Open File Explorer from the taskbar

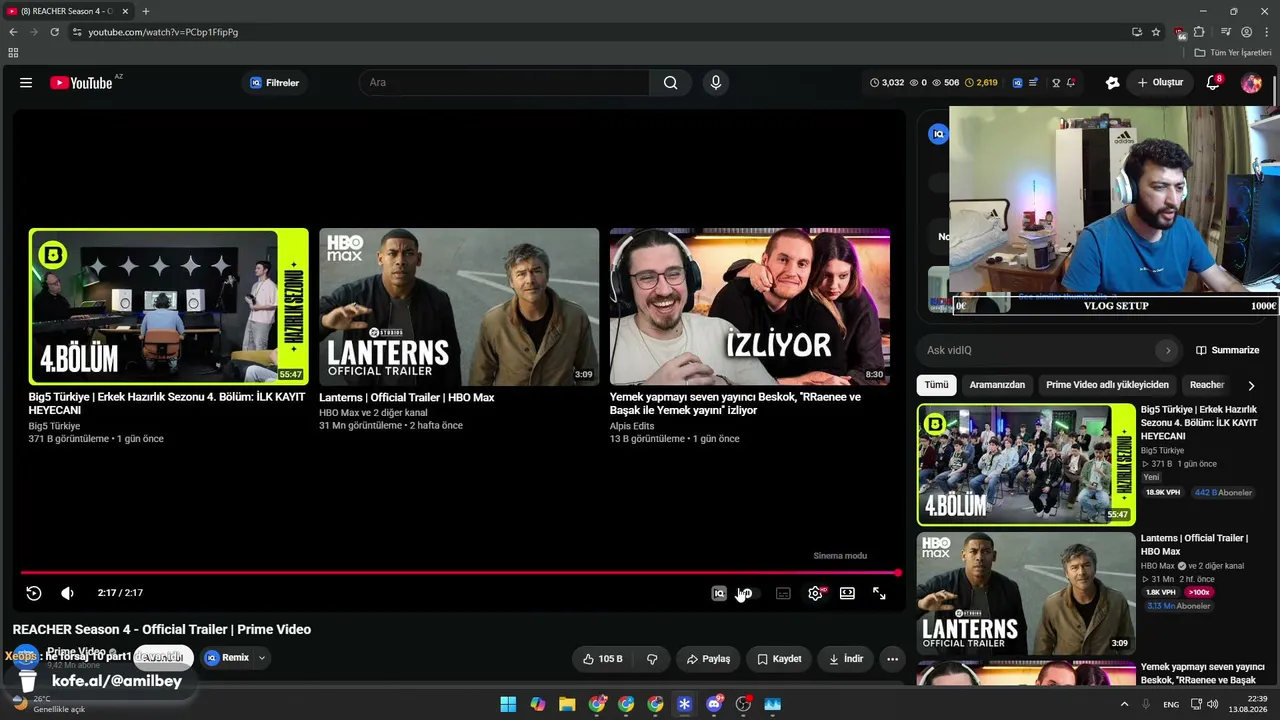[567, 704]
